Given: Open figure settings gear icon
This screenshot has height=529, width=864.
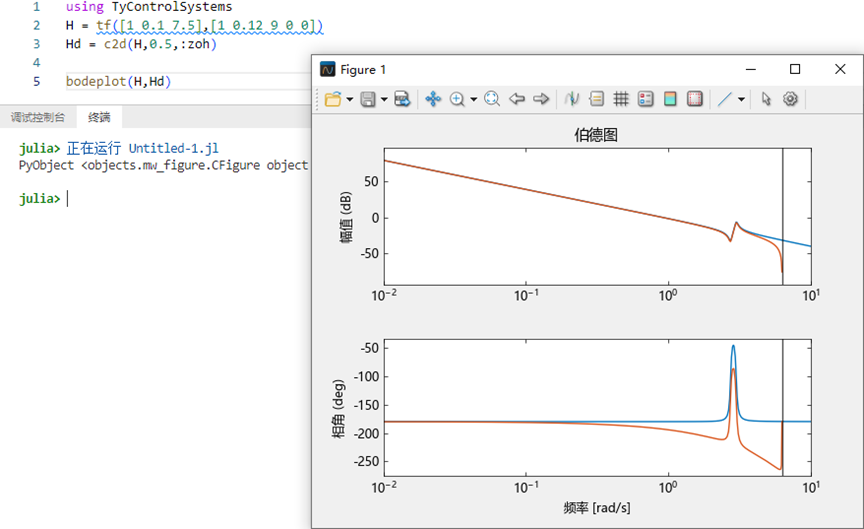Looking at the screenshot, I should coord(790,99).
